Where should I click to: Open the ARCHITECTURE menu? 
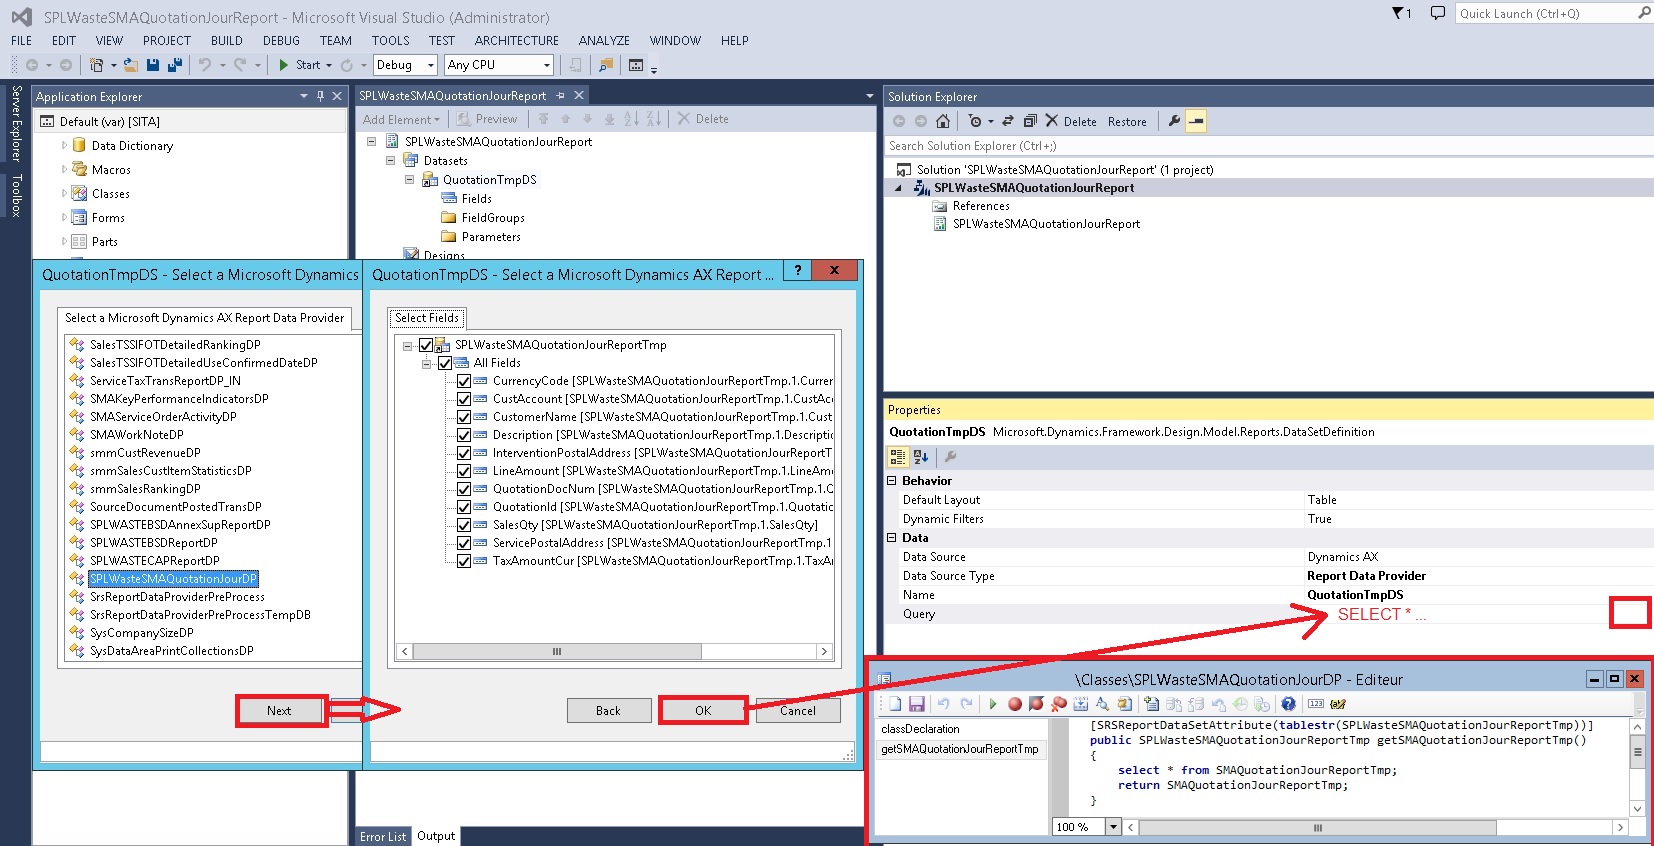(x=517, y=41)
